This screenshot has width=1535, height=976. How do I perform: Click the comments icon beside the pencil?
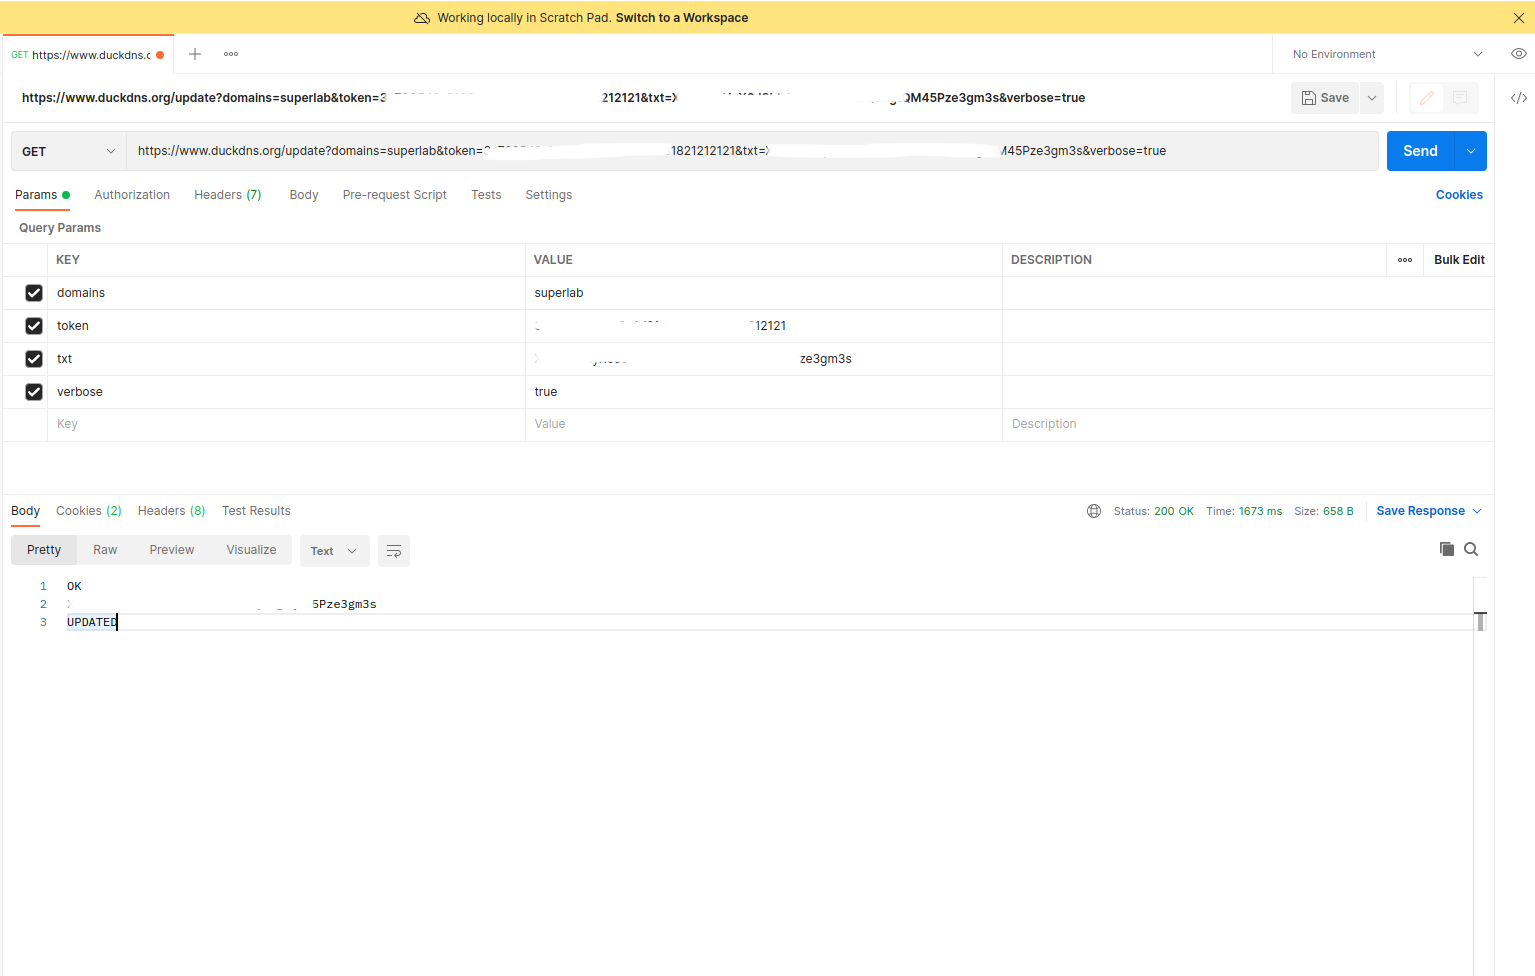pos(1460,98)
